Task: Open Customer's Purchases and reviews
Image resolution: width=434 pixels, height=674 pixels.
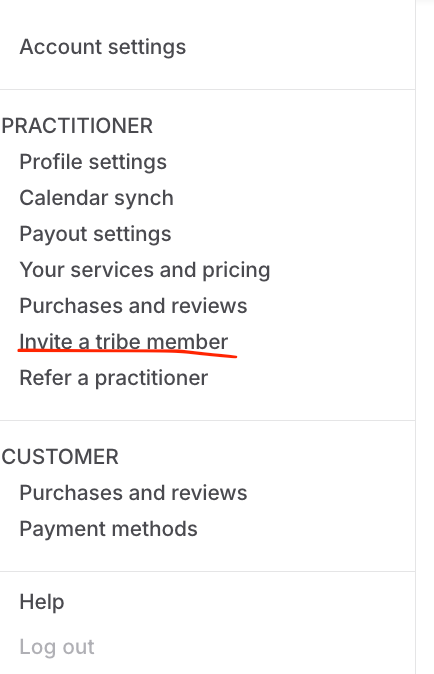Action: (x=133, y=493)
